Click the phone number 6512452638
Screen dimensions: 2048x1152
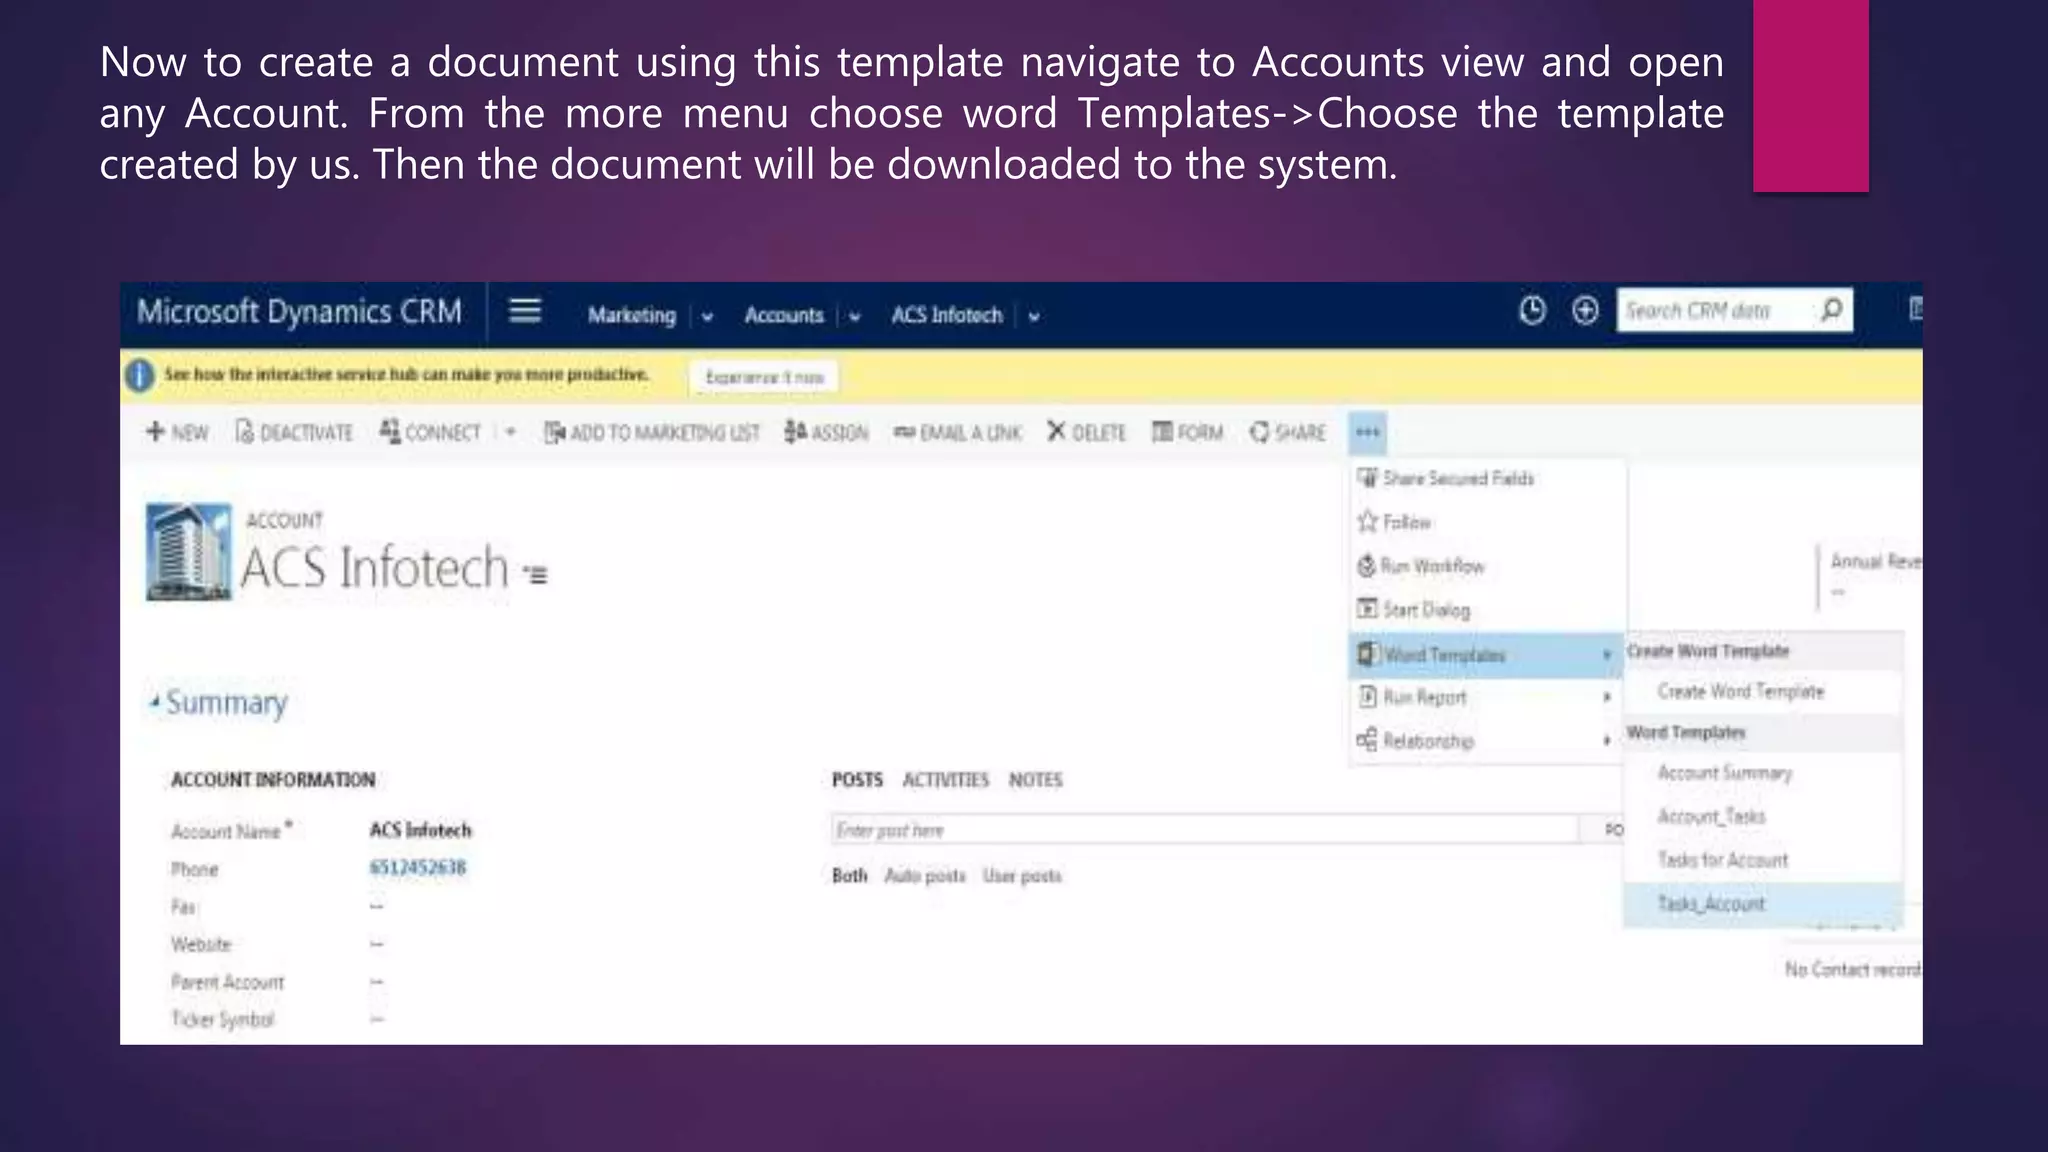pyautogui.click(x=418, y=867)
